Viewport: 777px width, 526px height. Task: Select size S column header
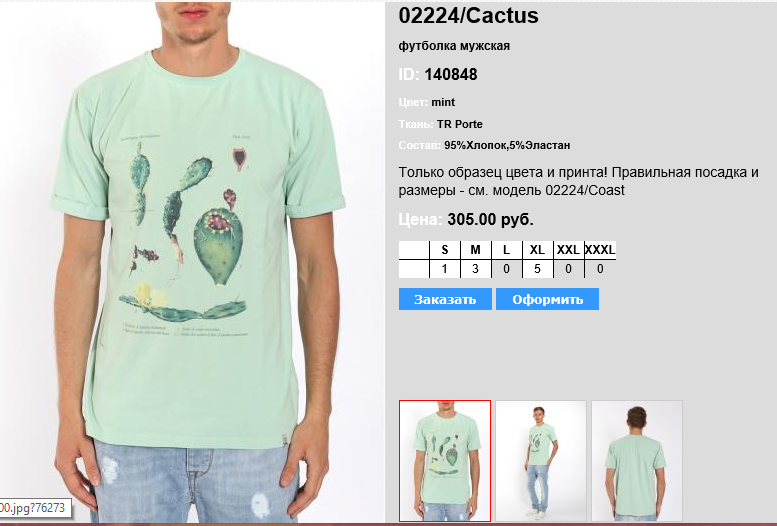pyautogui.click(x=444, y=250)
